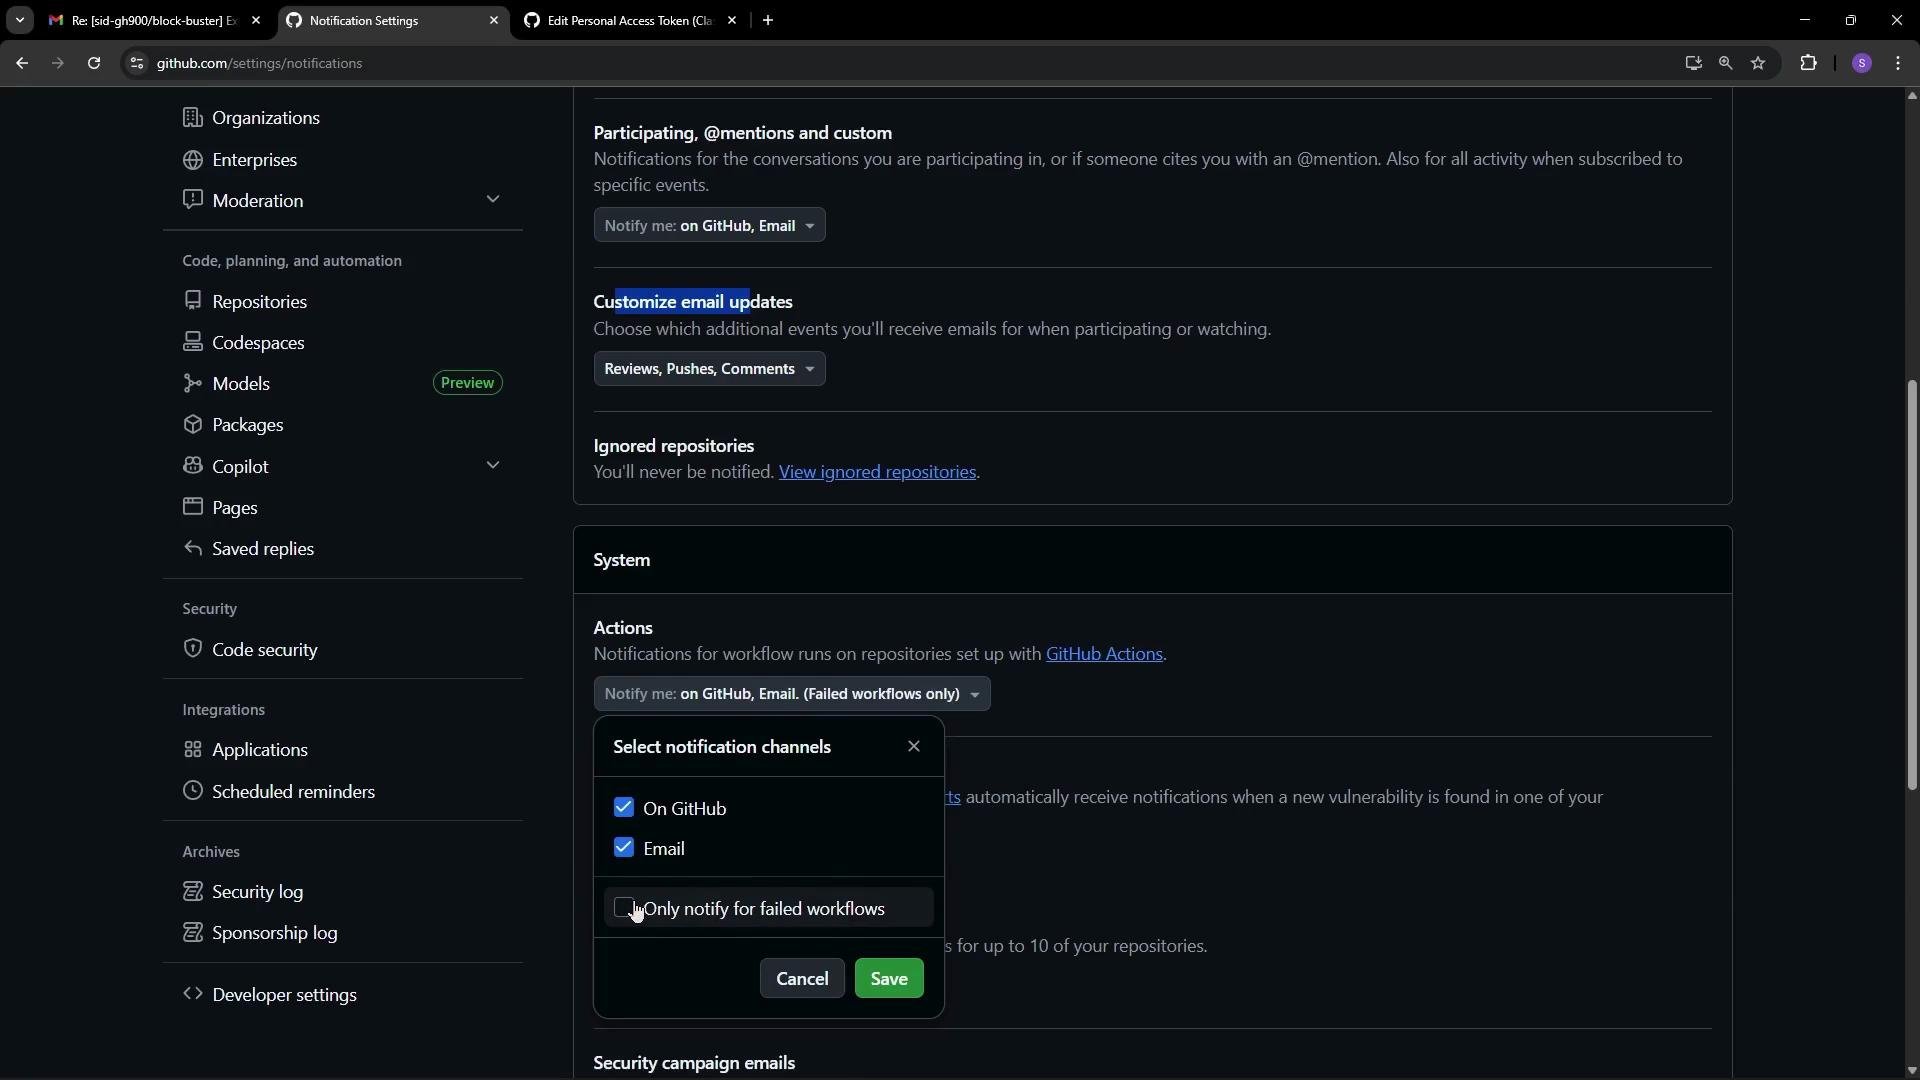Bookmark this page with the star icon

pyautogui.click(x=1758, y=63)
